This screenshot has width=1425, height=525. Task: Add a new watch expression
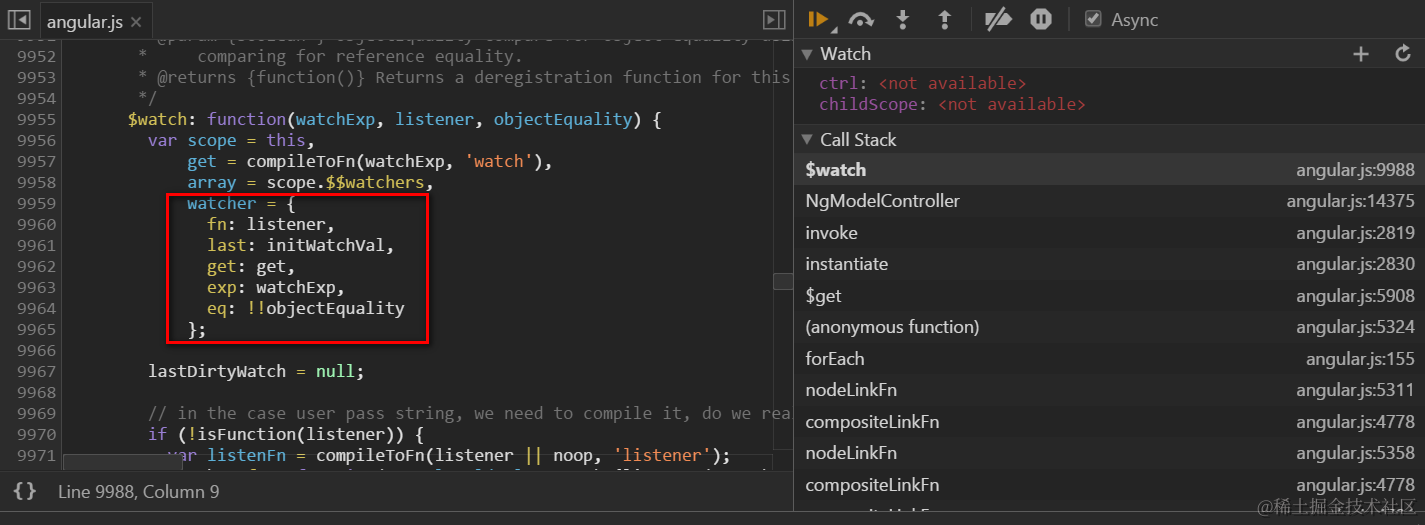1360,54
